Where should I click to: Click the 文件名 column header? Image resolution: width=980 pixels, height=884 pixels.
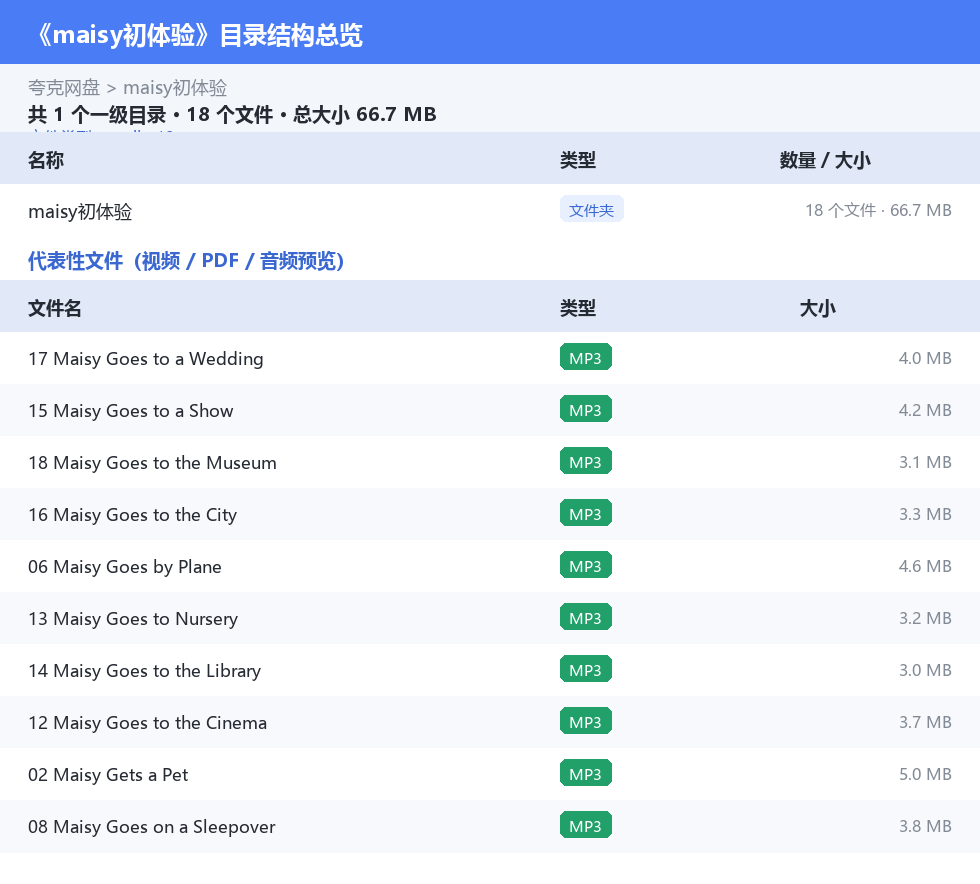coord(54,308)
